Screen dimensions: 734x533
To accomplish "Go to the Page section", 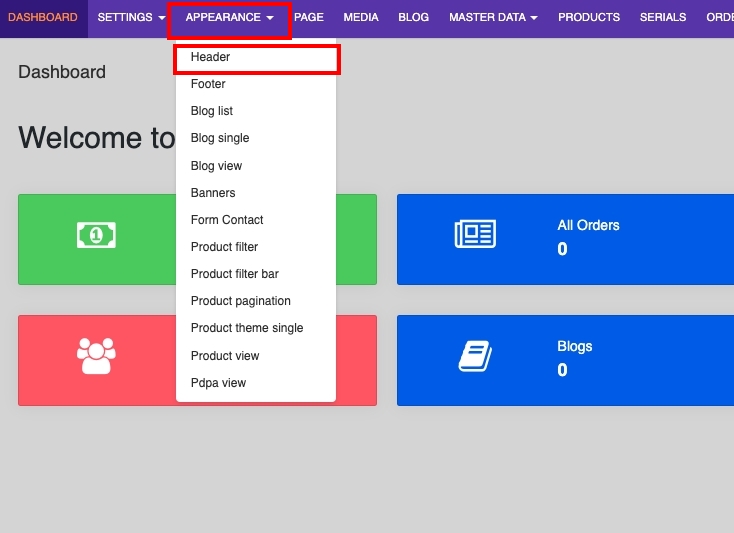I will click(x=308, y=17).
